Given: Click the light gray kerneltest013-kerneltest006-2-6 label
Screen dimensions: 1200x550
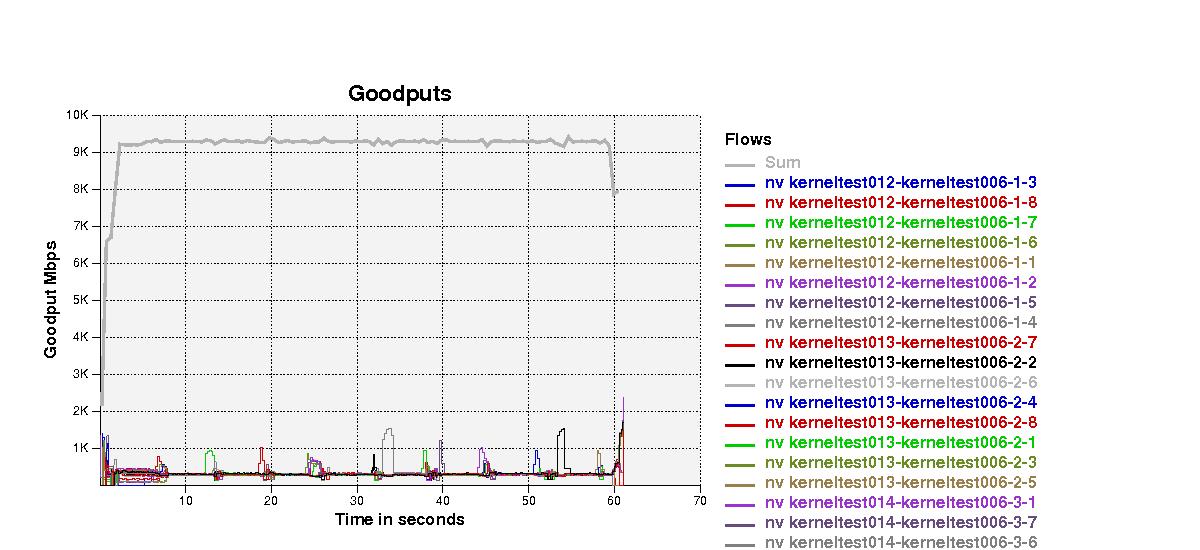Looking at the screenshot, I should [900, 383].
